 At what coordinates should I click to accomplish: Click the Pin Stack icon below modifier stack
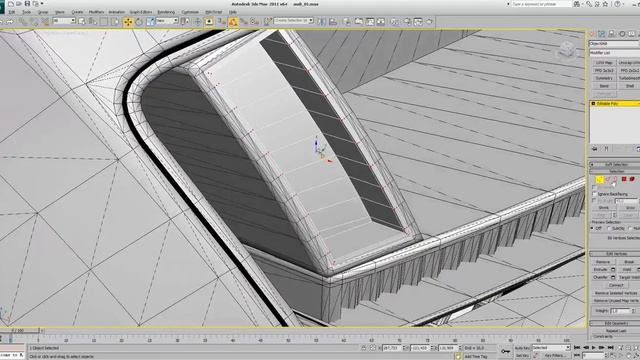(595, 149)
